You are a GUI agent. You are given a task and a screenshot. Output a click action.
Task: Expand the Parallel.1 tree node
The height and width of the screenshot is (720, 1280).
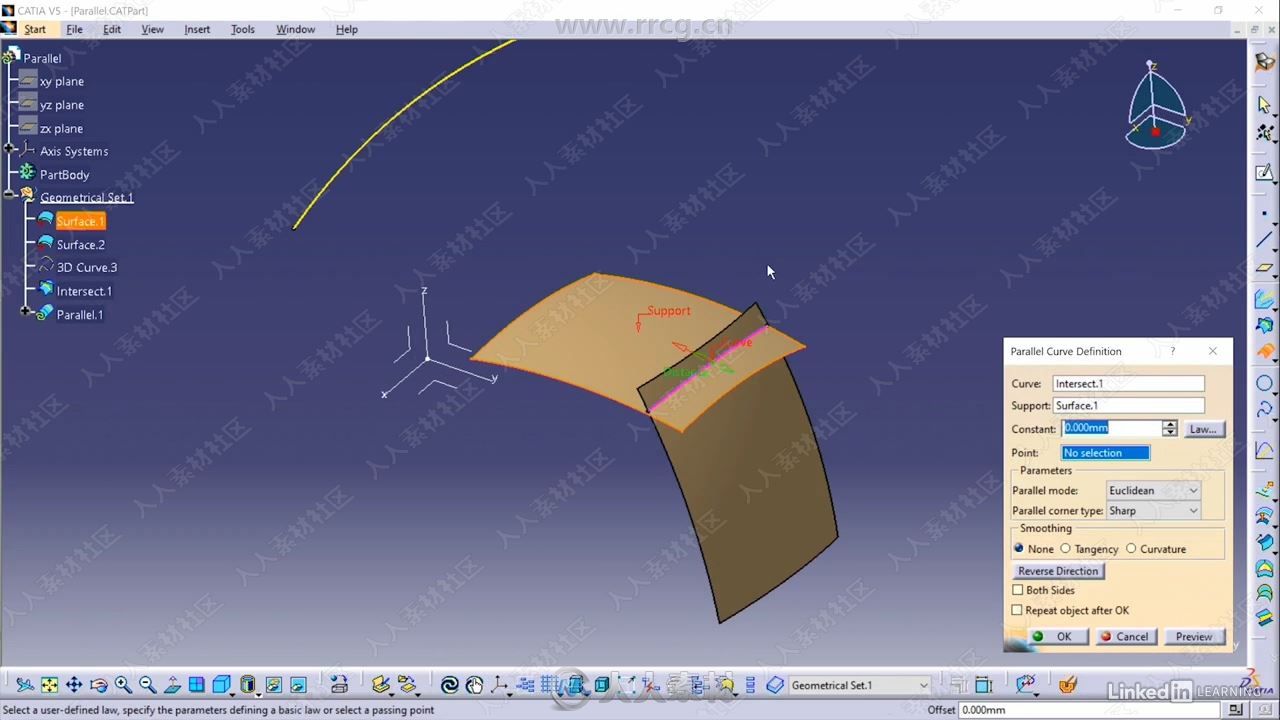[26, 312]
